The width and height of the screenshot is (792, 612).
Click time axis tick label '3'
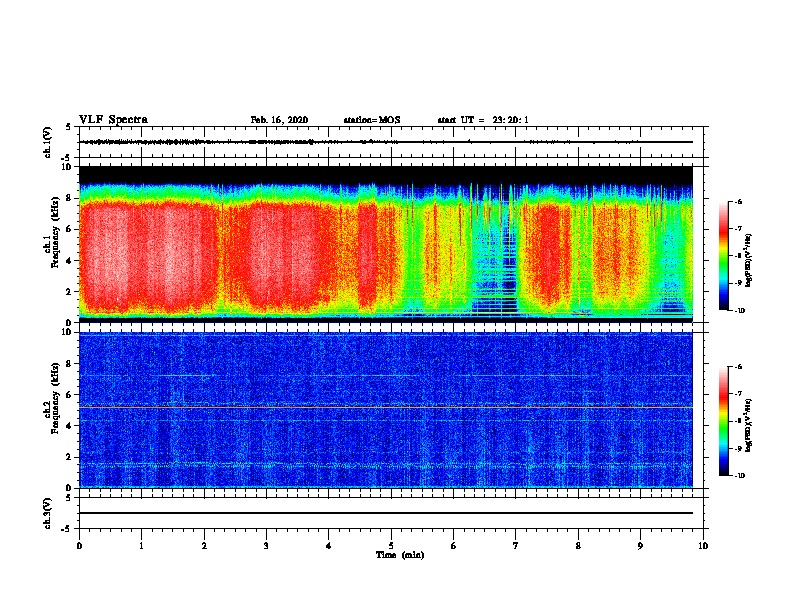coord(266,546)
